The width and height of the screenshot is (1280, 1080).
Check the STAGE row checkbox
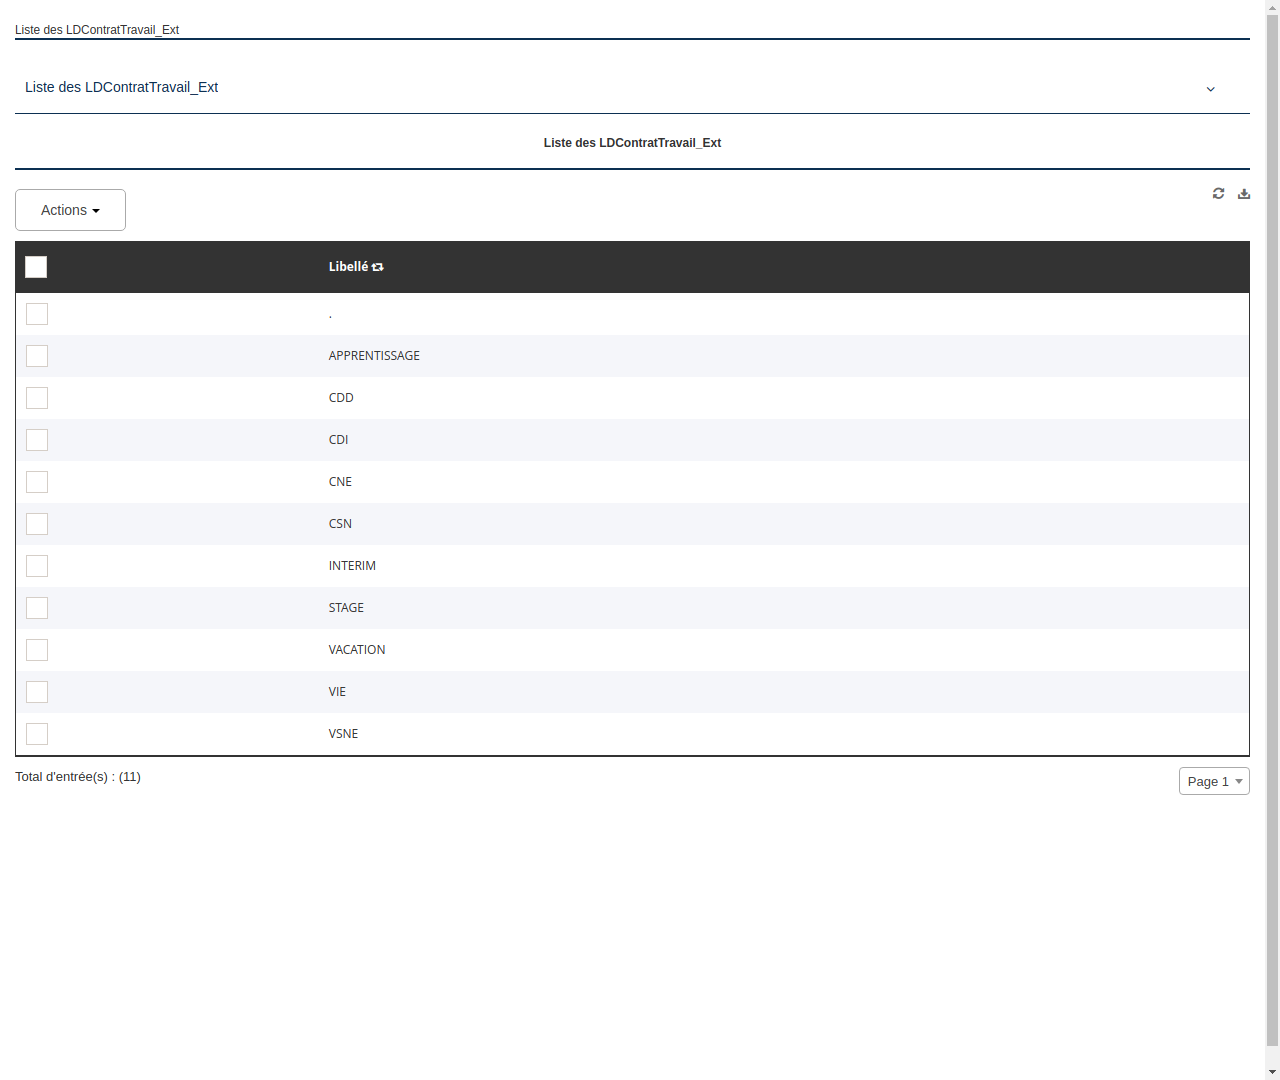tap(37, 608)
